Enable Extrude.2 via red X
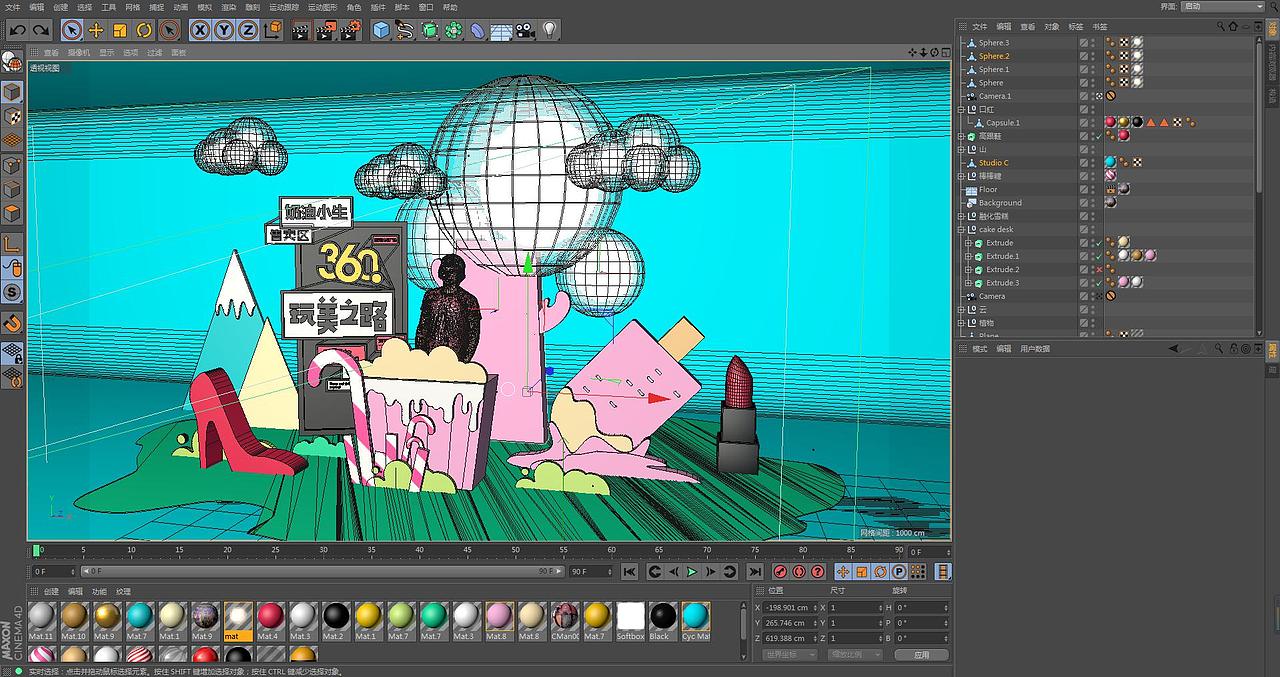 pos(1098,269)
